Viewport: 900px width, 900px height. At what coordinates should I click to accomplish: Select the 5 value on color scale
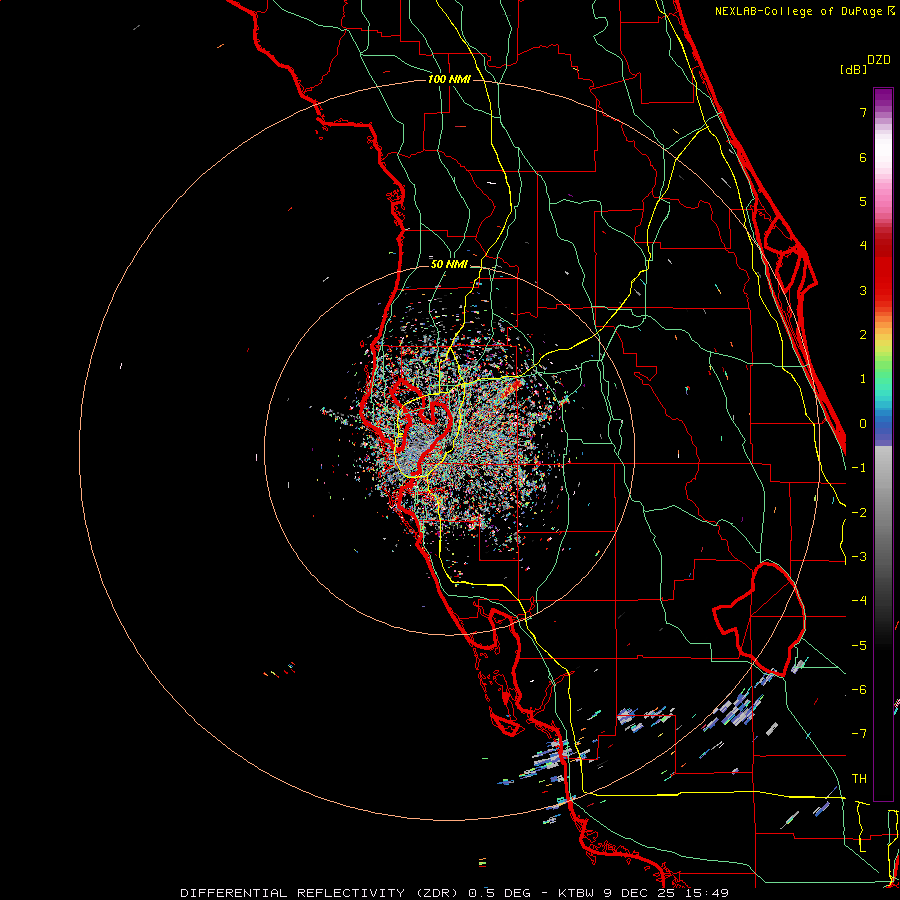point(863,201)
